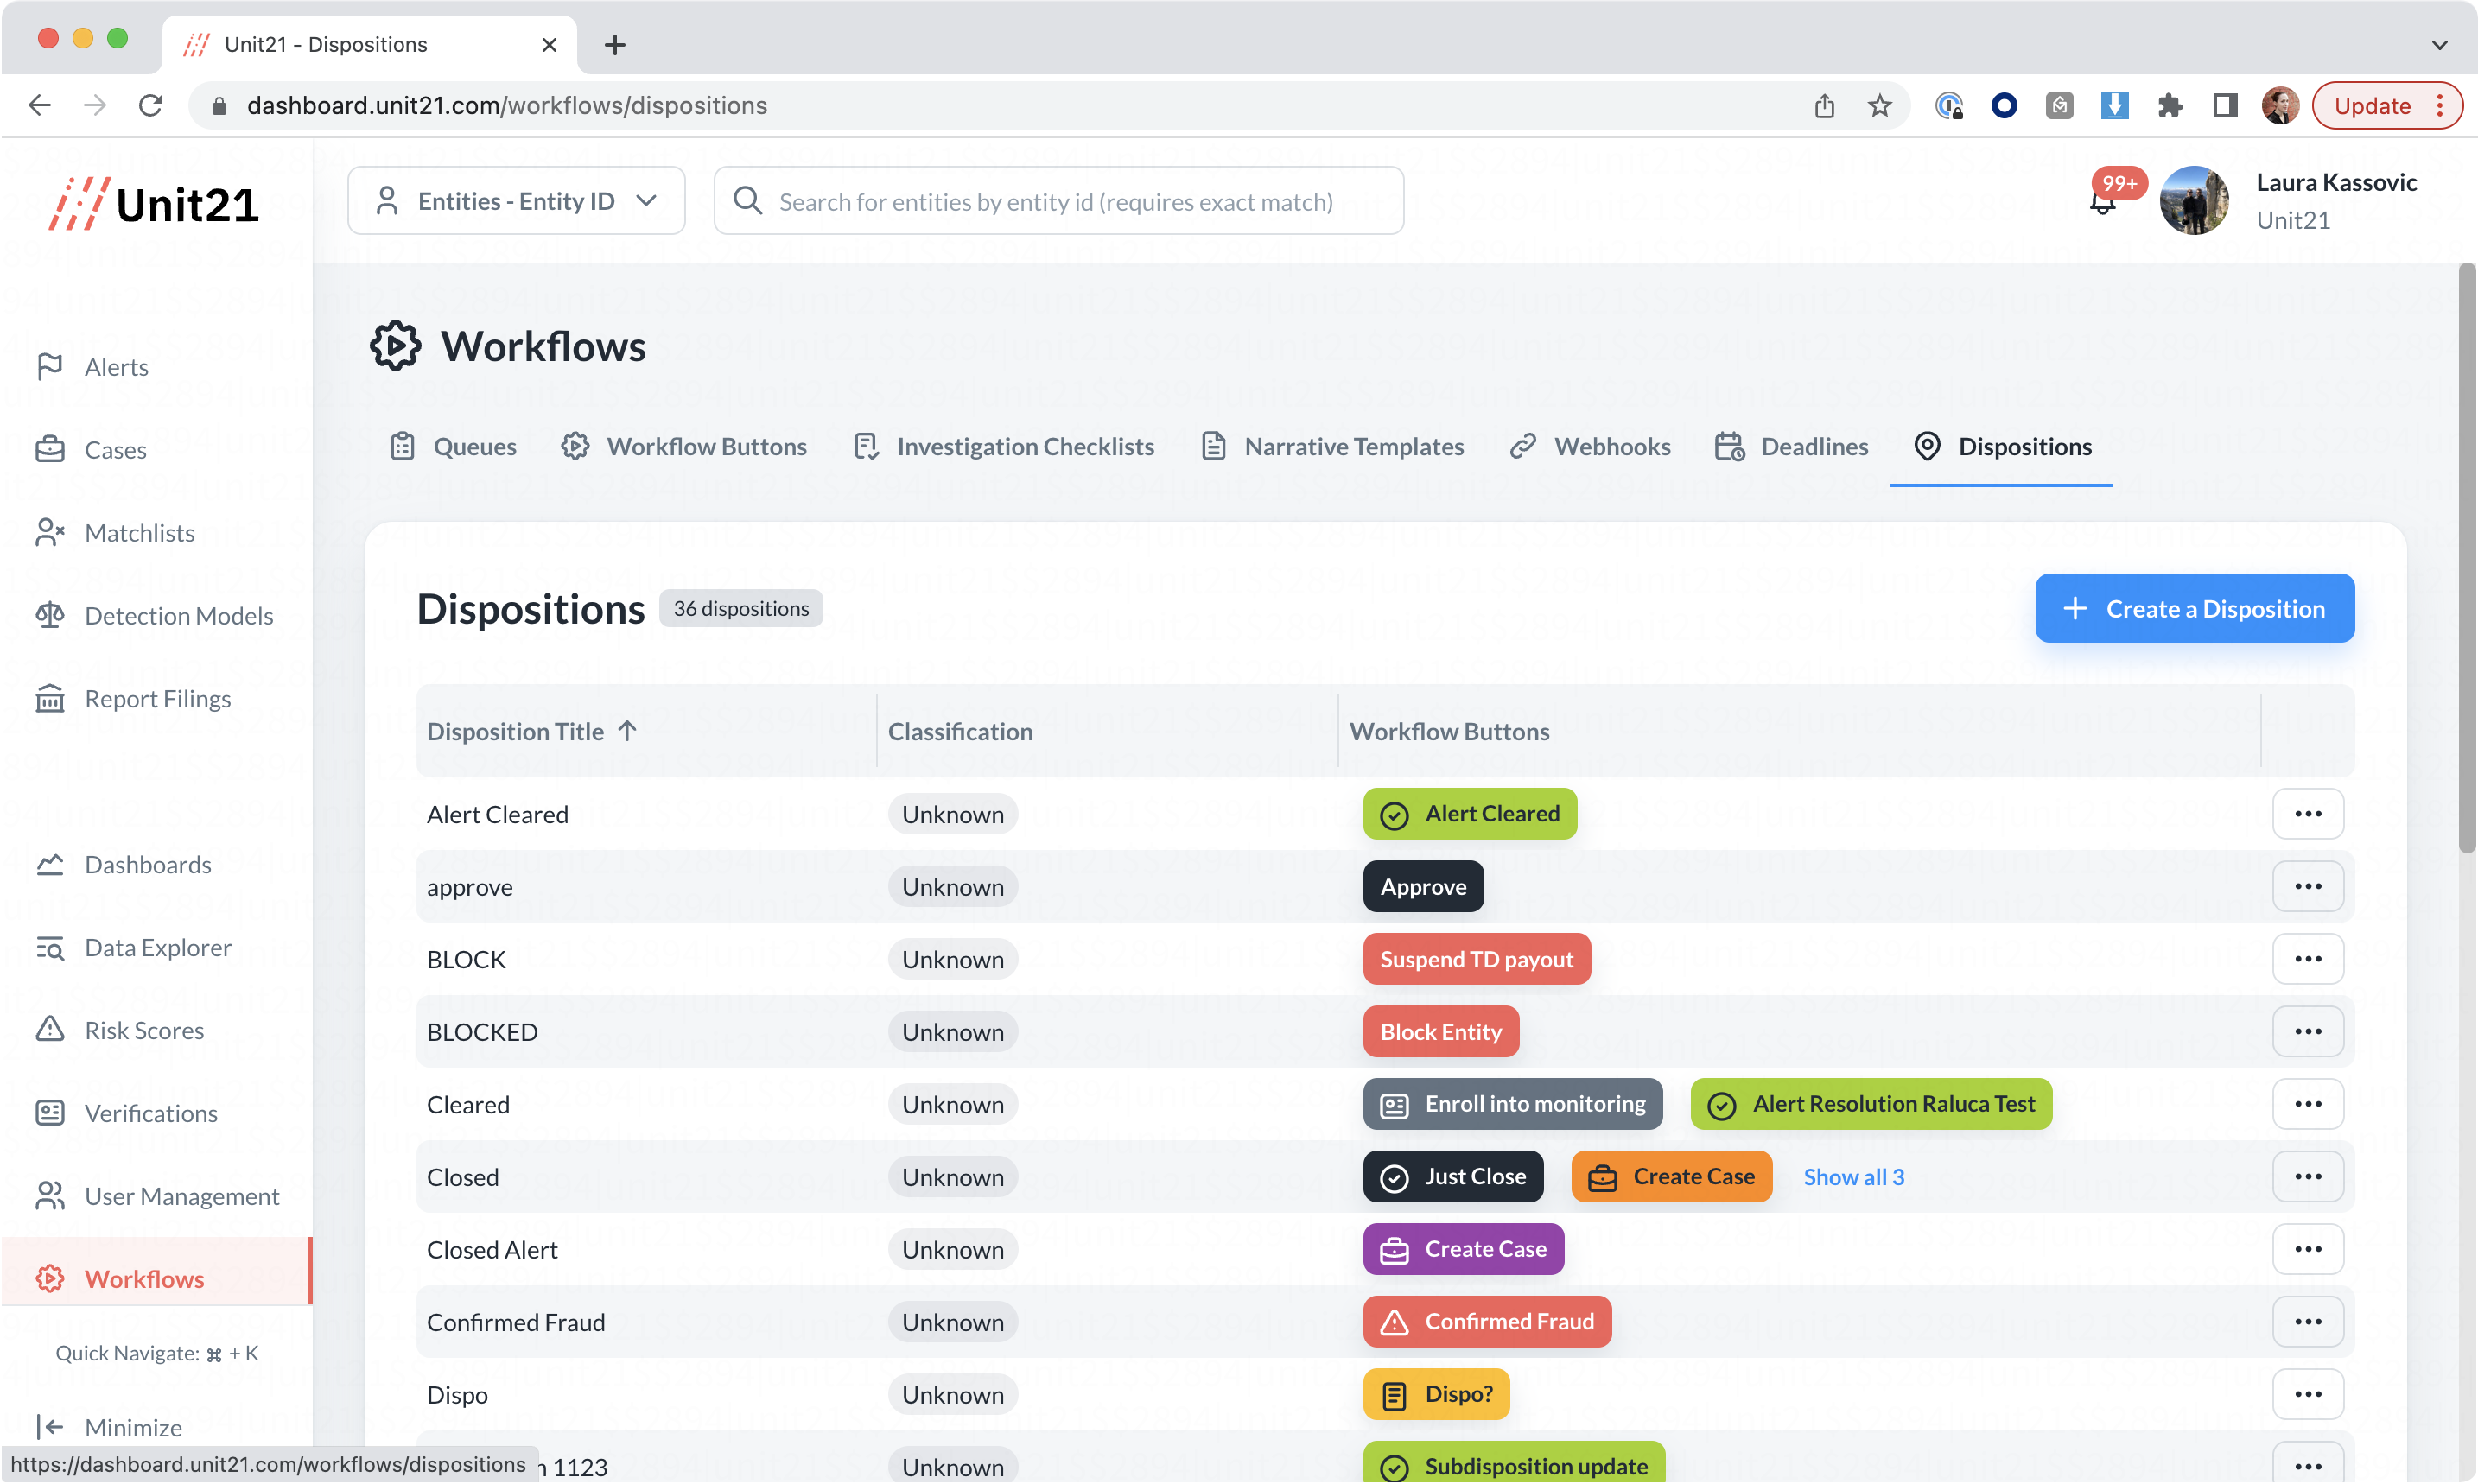Expand the Entities - Entity ID dropdown
Image resolution: width=2478 pixels, height=1484 pixels.
(x=516, y=201)
